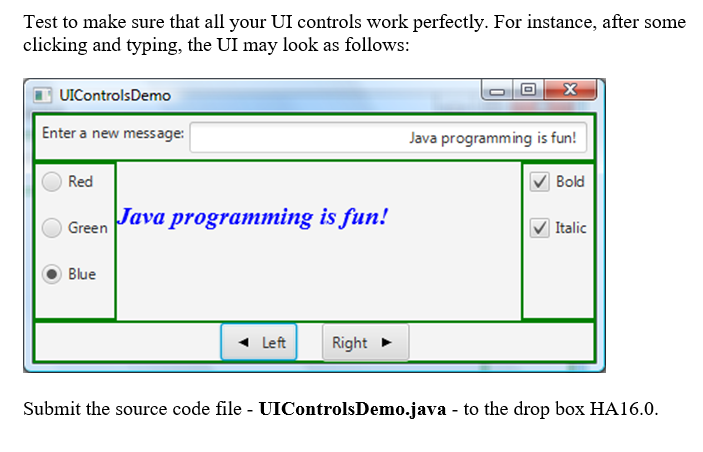Minimize the UIControlsDemo window
The height and width of the screenshot is (452, 703).
(497, 91)
